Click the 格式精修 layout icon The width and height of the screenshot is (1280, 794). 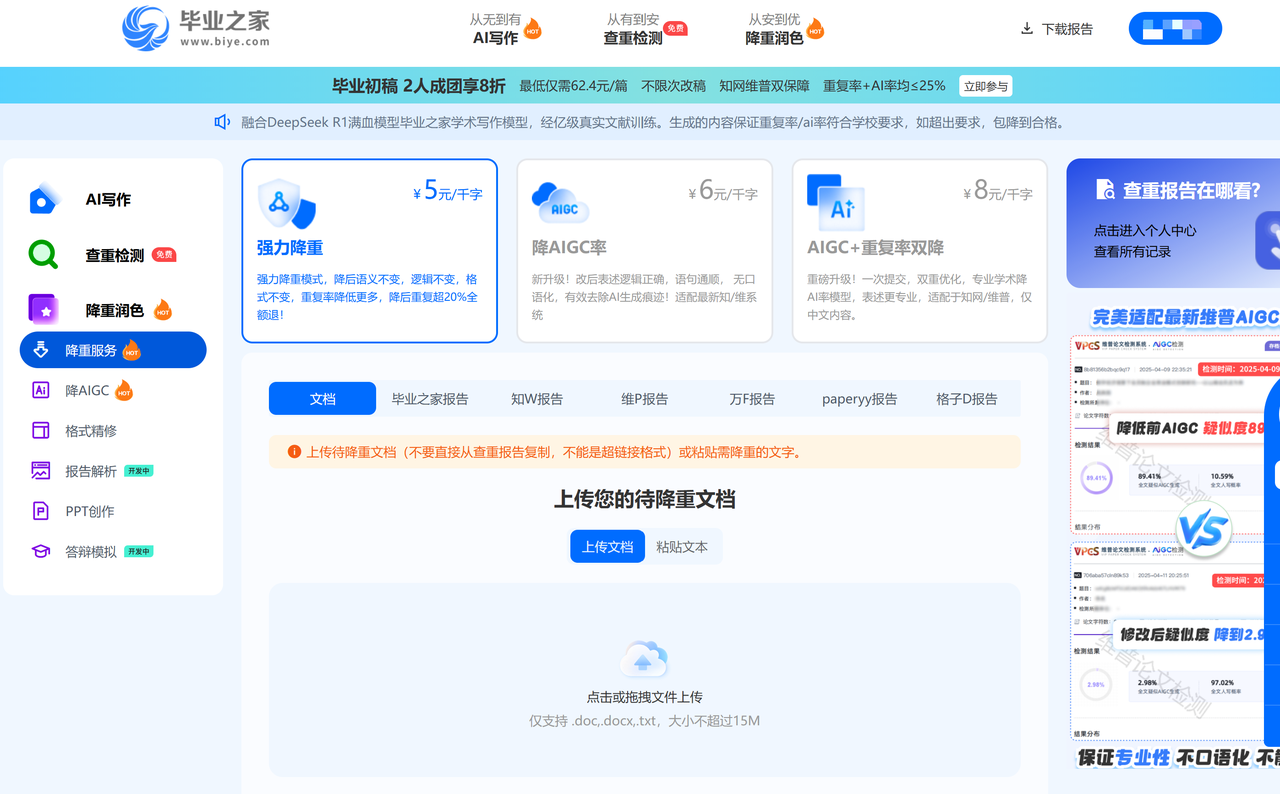(41, 431)
